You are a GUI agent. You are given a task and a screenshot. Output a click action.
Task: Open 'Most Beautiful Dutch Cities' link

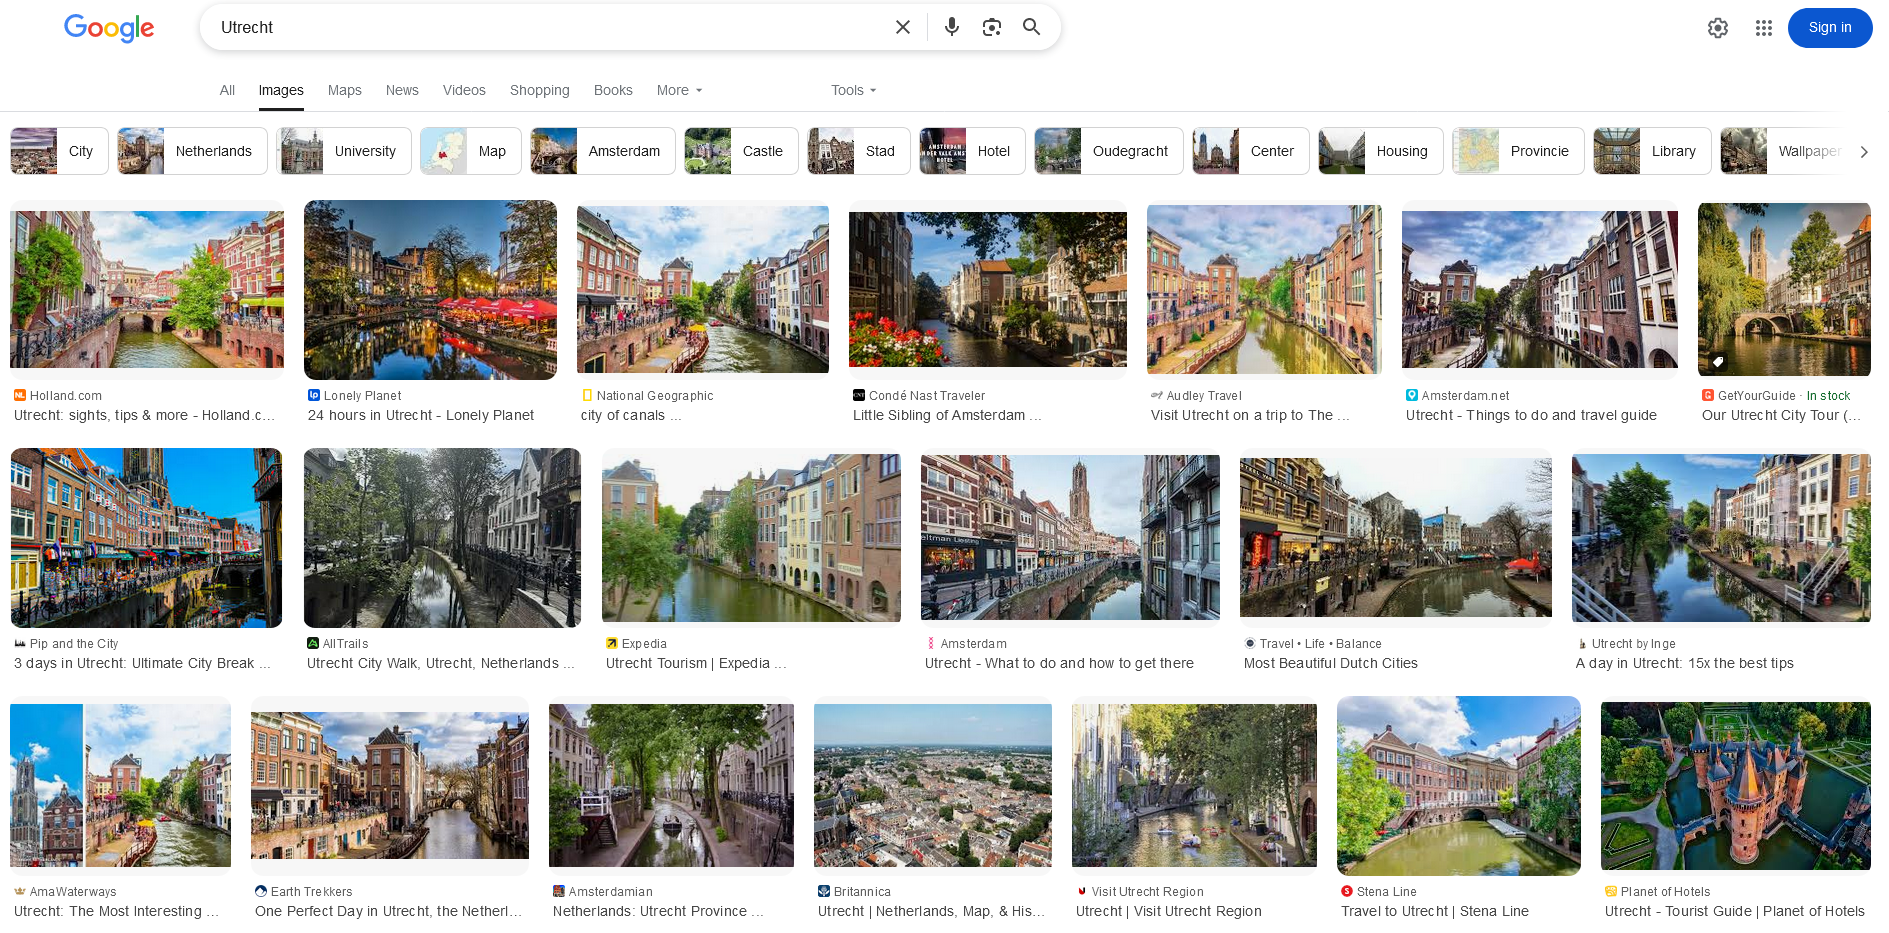tap(1331, 663)
